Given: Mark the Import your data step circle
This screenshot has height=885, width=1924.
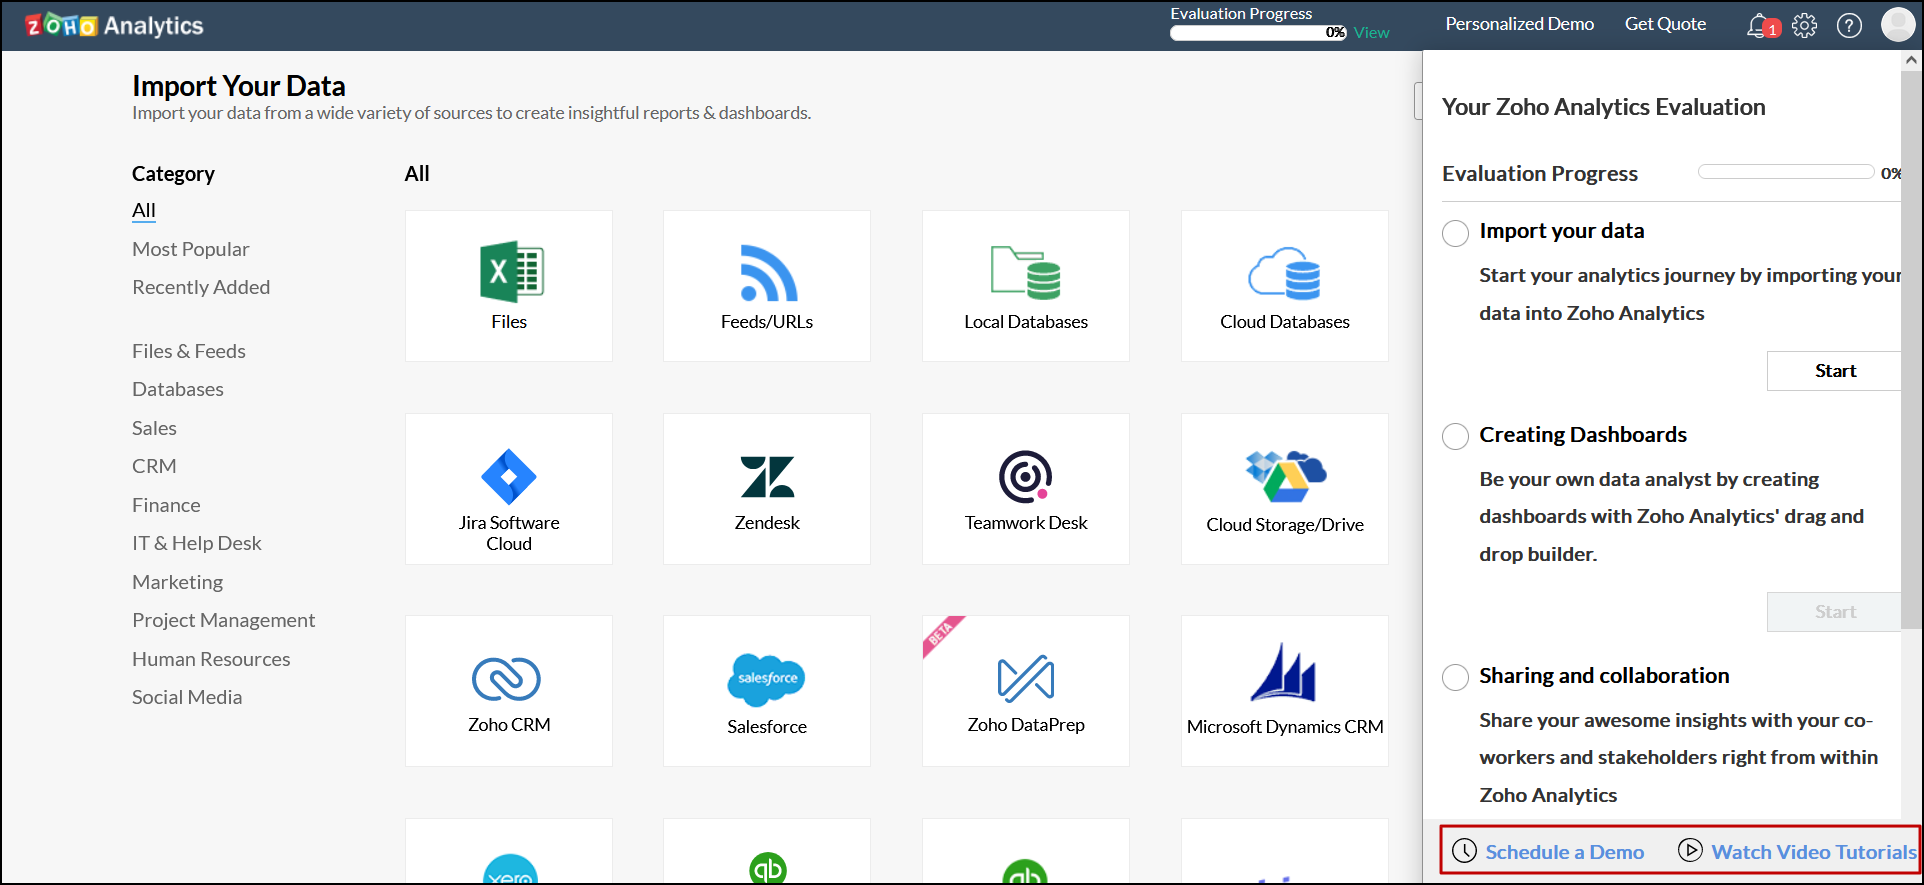Looking at the screenshot, I should 1455,233.
